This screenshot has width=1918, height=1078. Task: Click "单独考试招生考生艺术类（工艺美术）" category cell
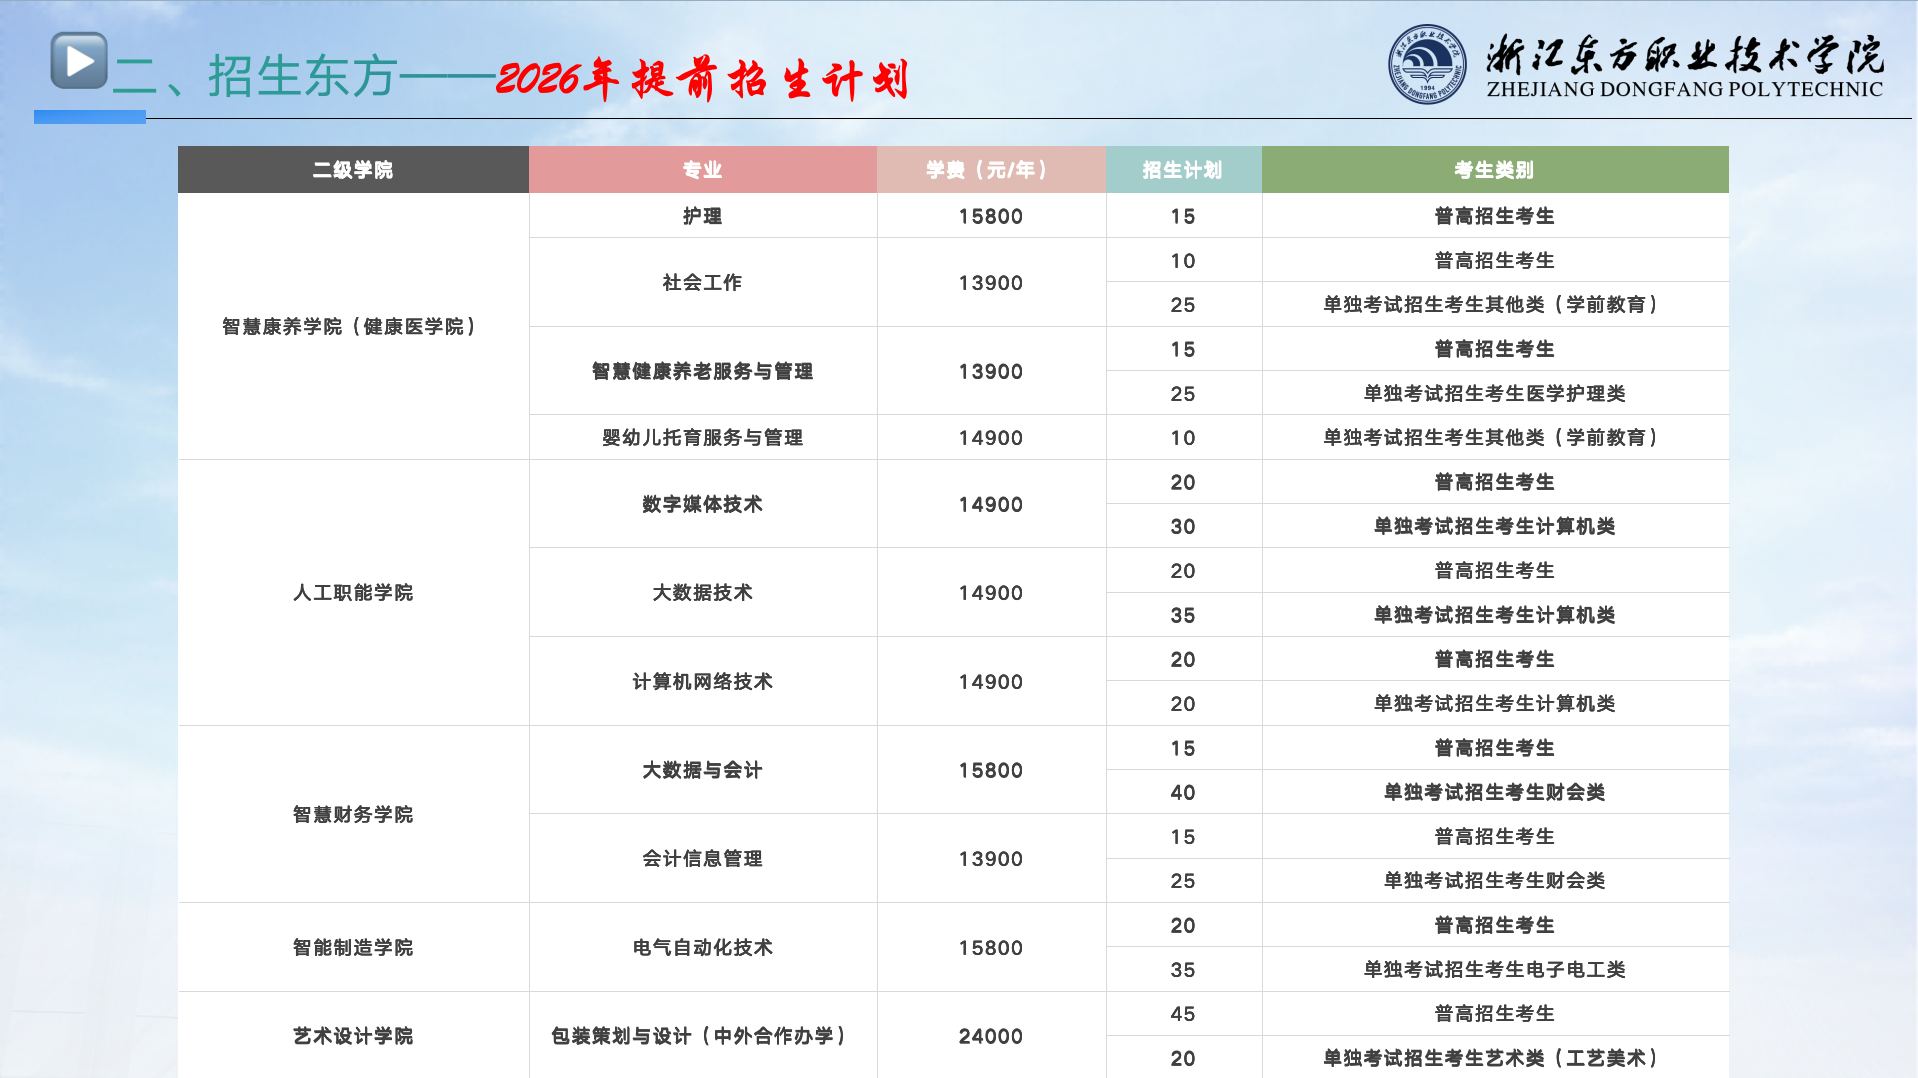1495,1057
